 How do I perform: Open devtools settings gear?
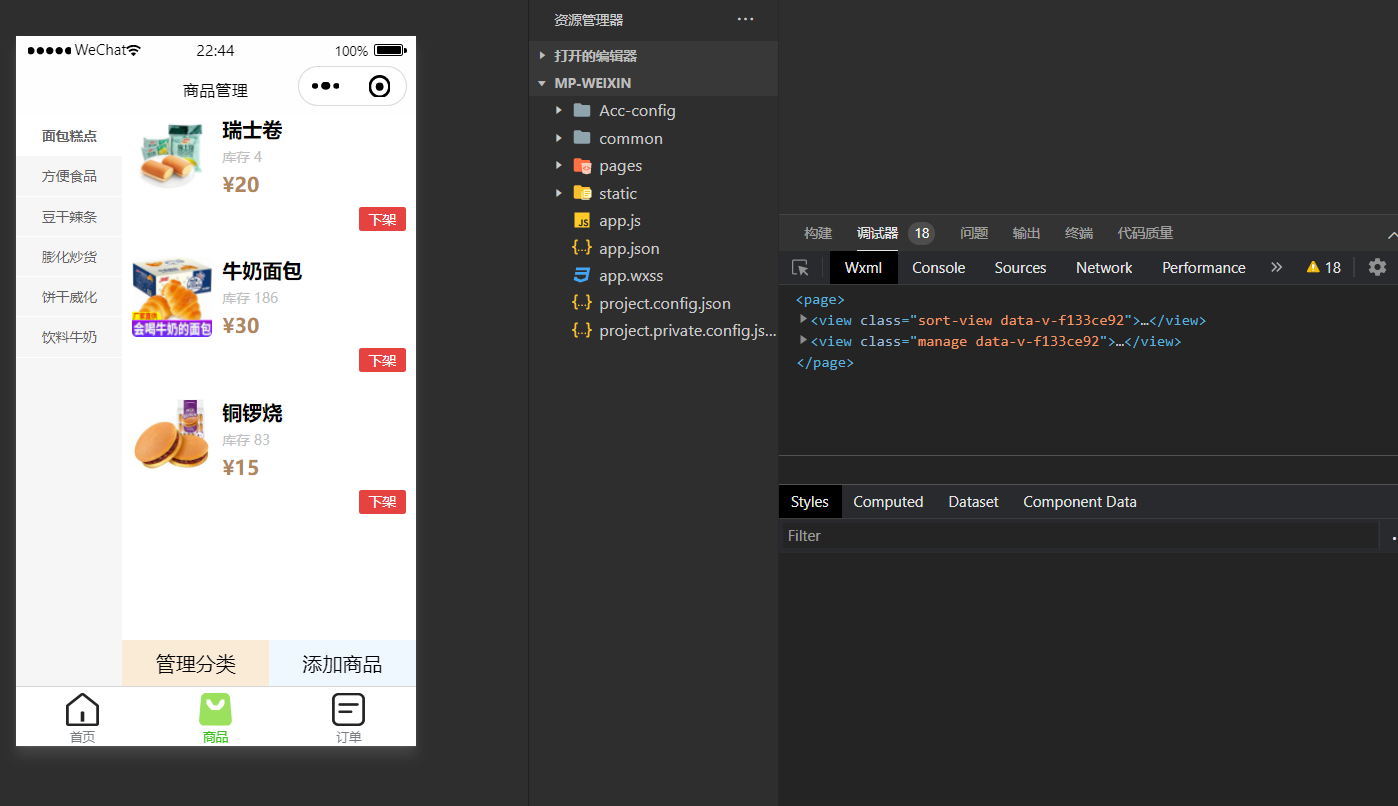[x=1377, y=267]
